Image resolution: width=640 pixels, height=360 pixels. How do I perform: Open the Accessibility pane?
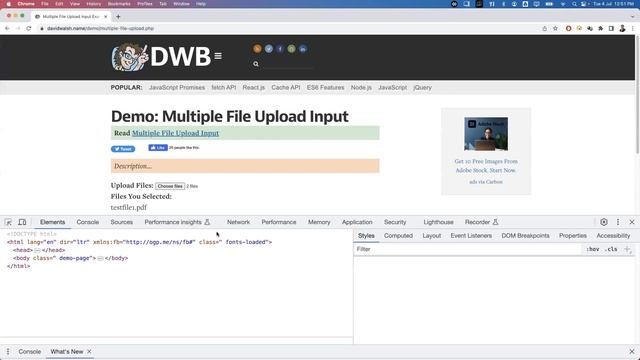[x=613, y=236]
